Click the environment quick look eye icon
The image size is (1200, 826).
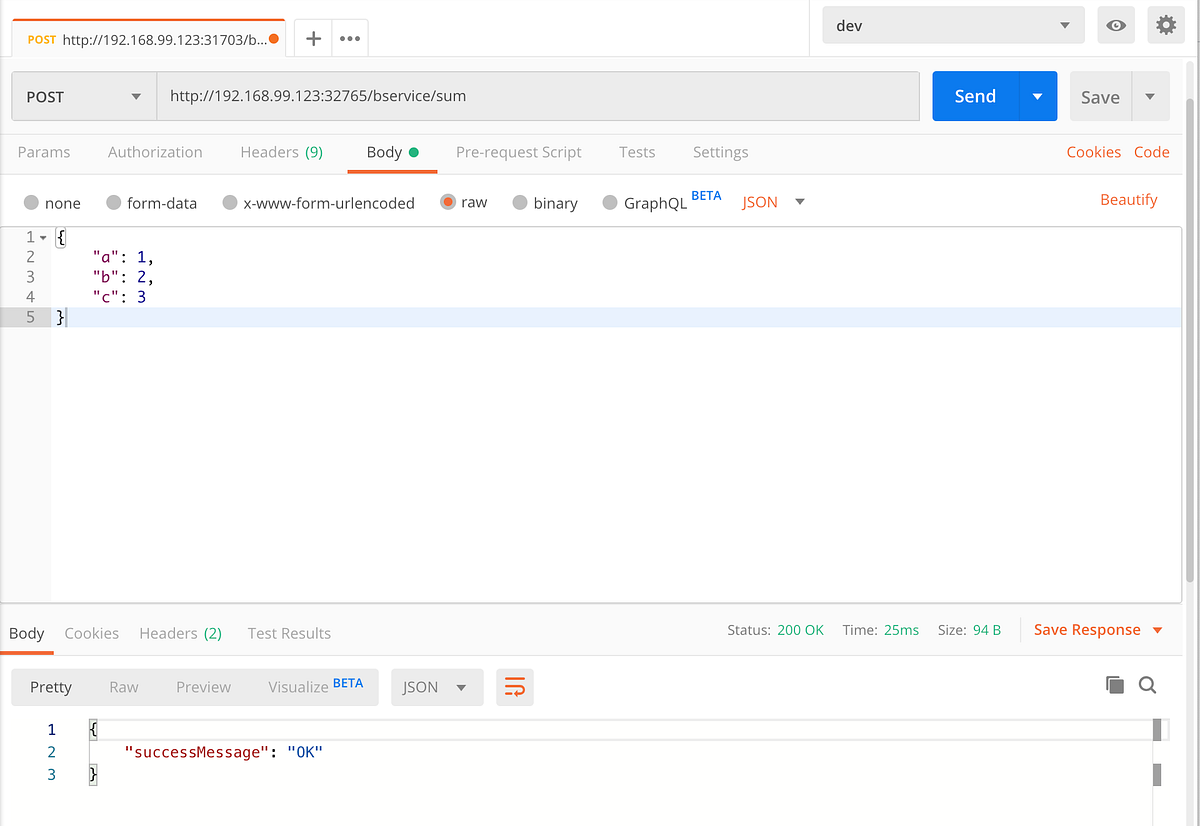(x=1115, y=25)
